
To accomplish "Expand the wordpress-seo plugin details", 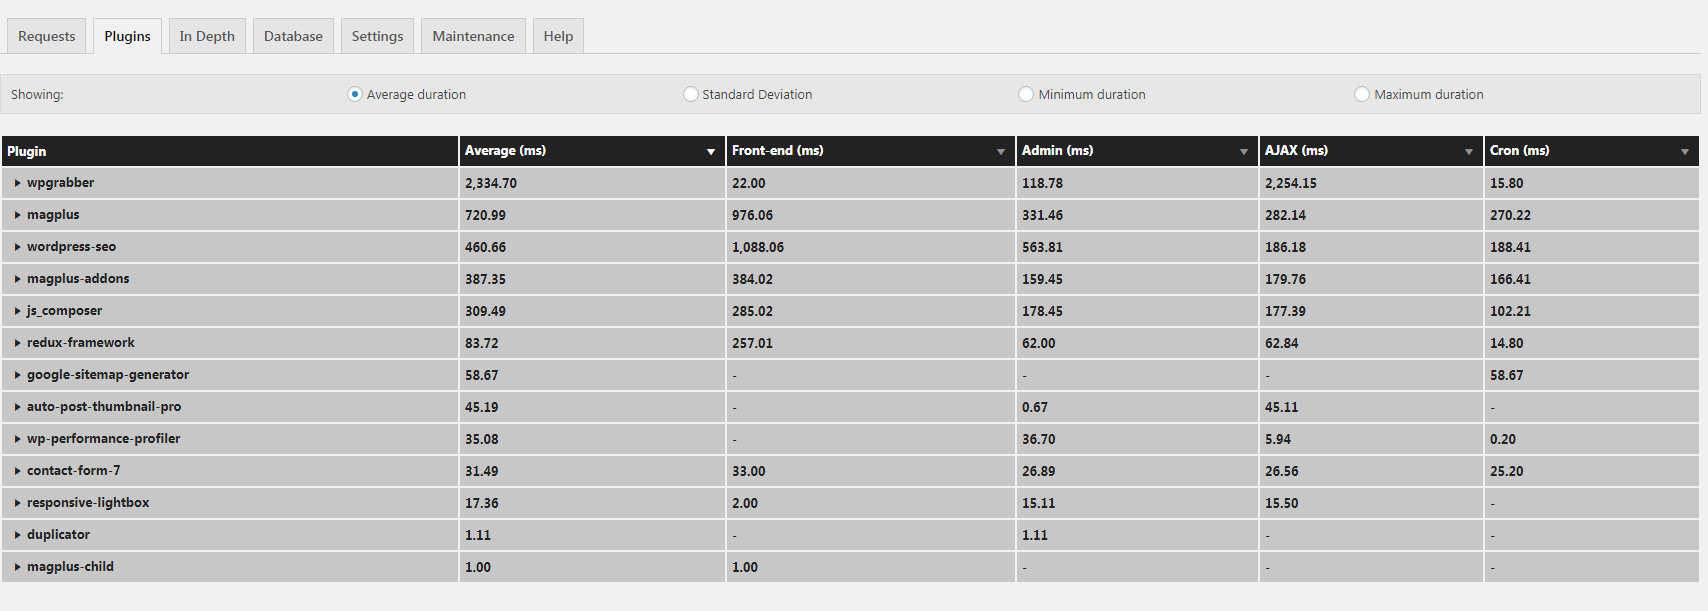I will [18, 247].
